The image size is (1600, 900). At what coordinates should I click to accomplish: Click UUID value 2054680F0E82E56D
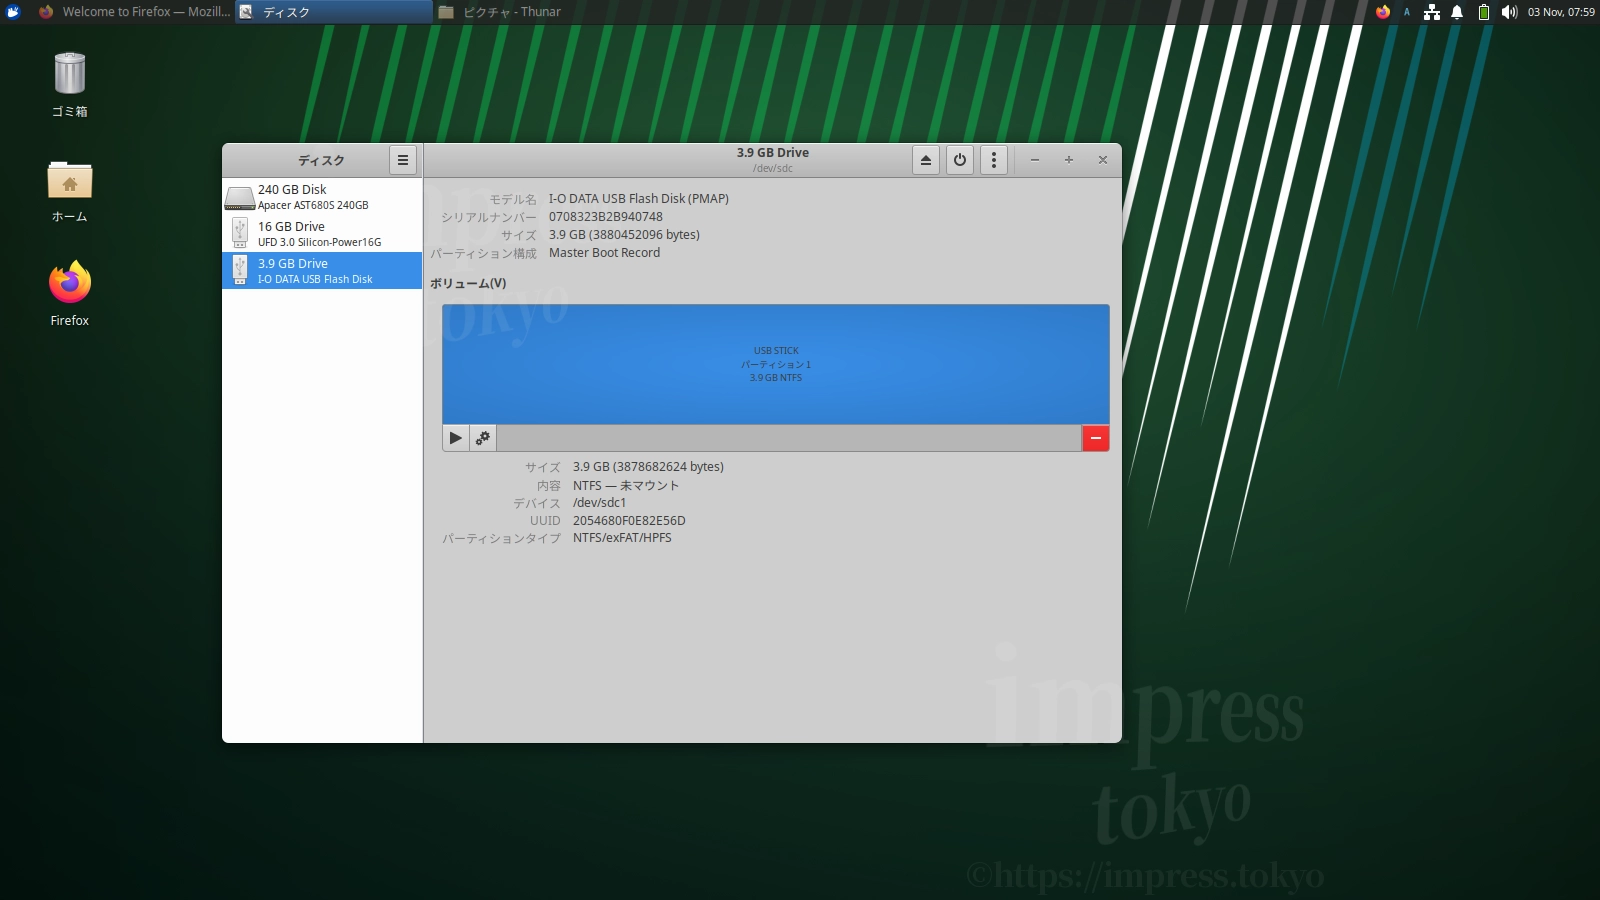[629, 521]
